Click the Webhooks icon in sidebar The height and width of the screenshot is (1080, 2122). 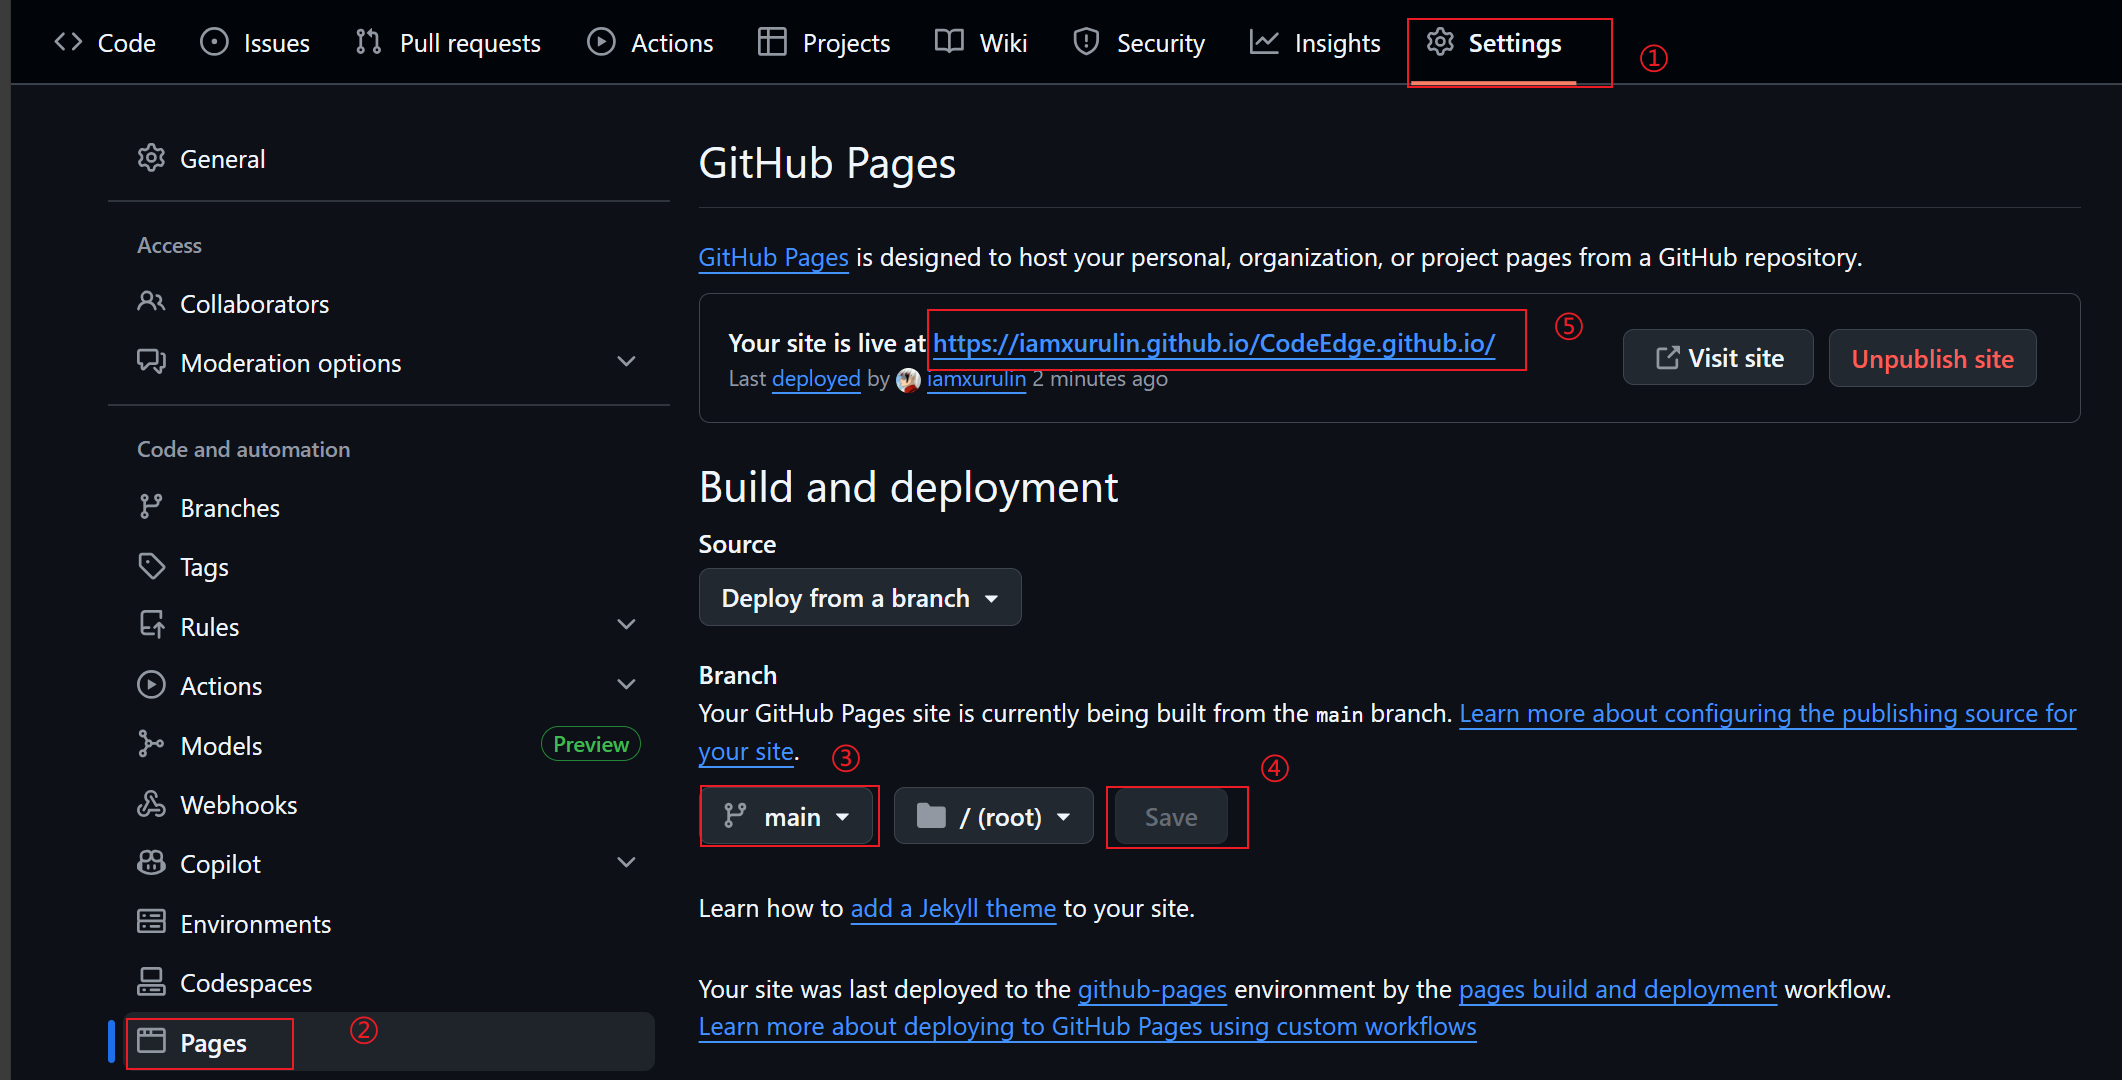pyautogui.click(x=151, y=804)
